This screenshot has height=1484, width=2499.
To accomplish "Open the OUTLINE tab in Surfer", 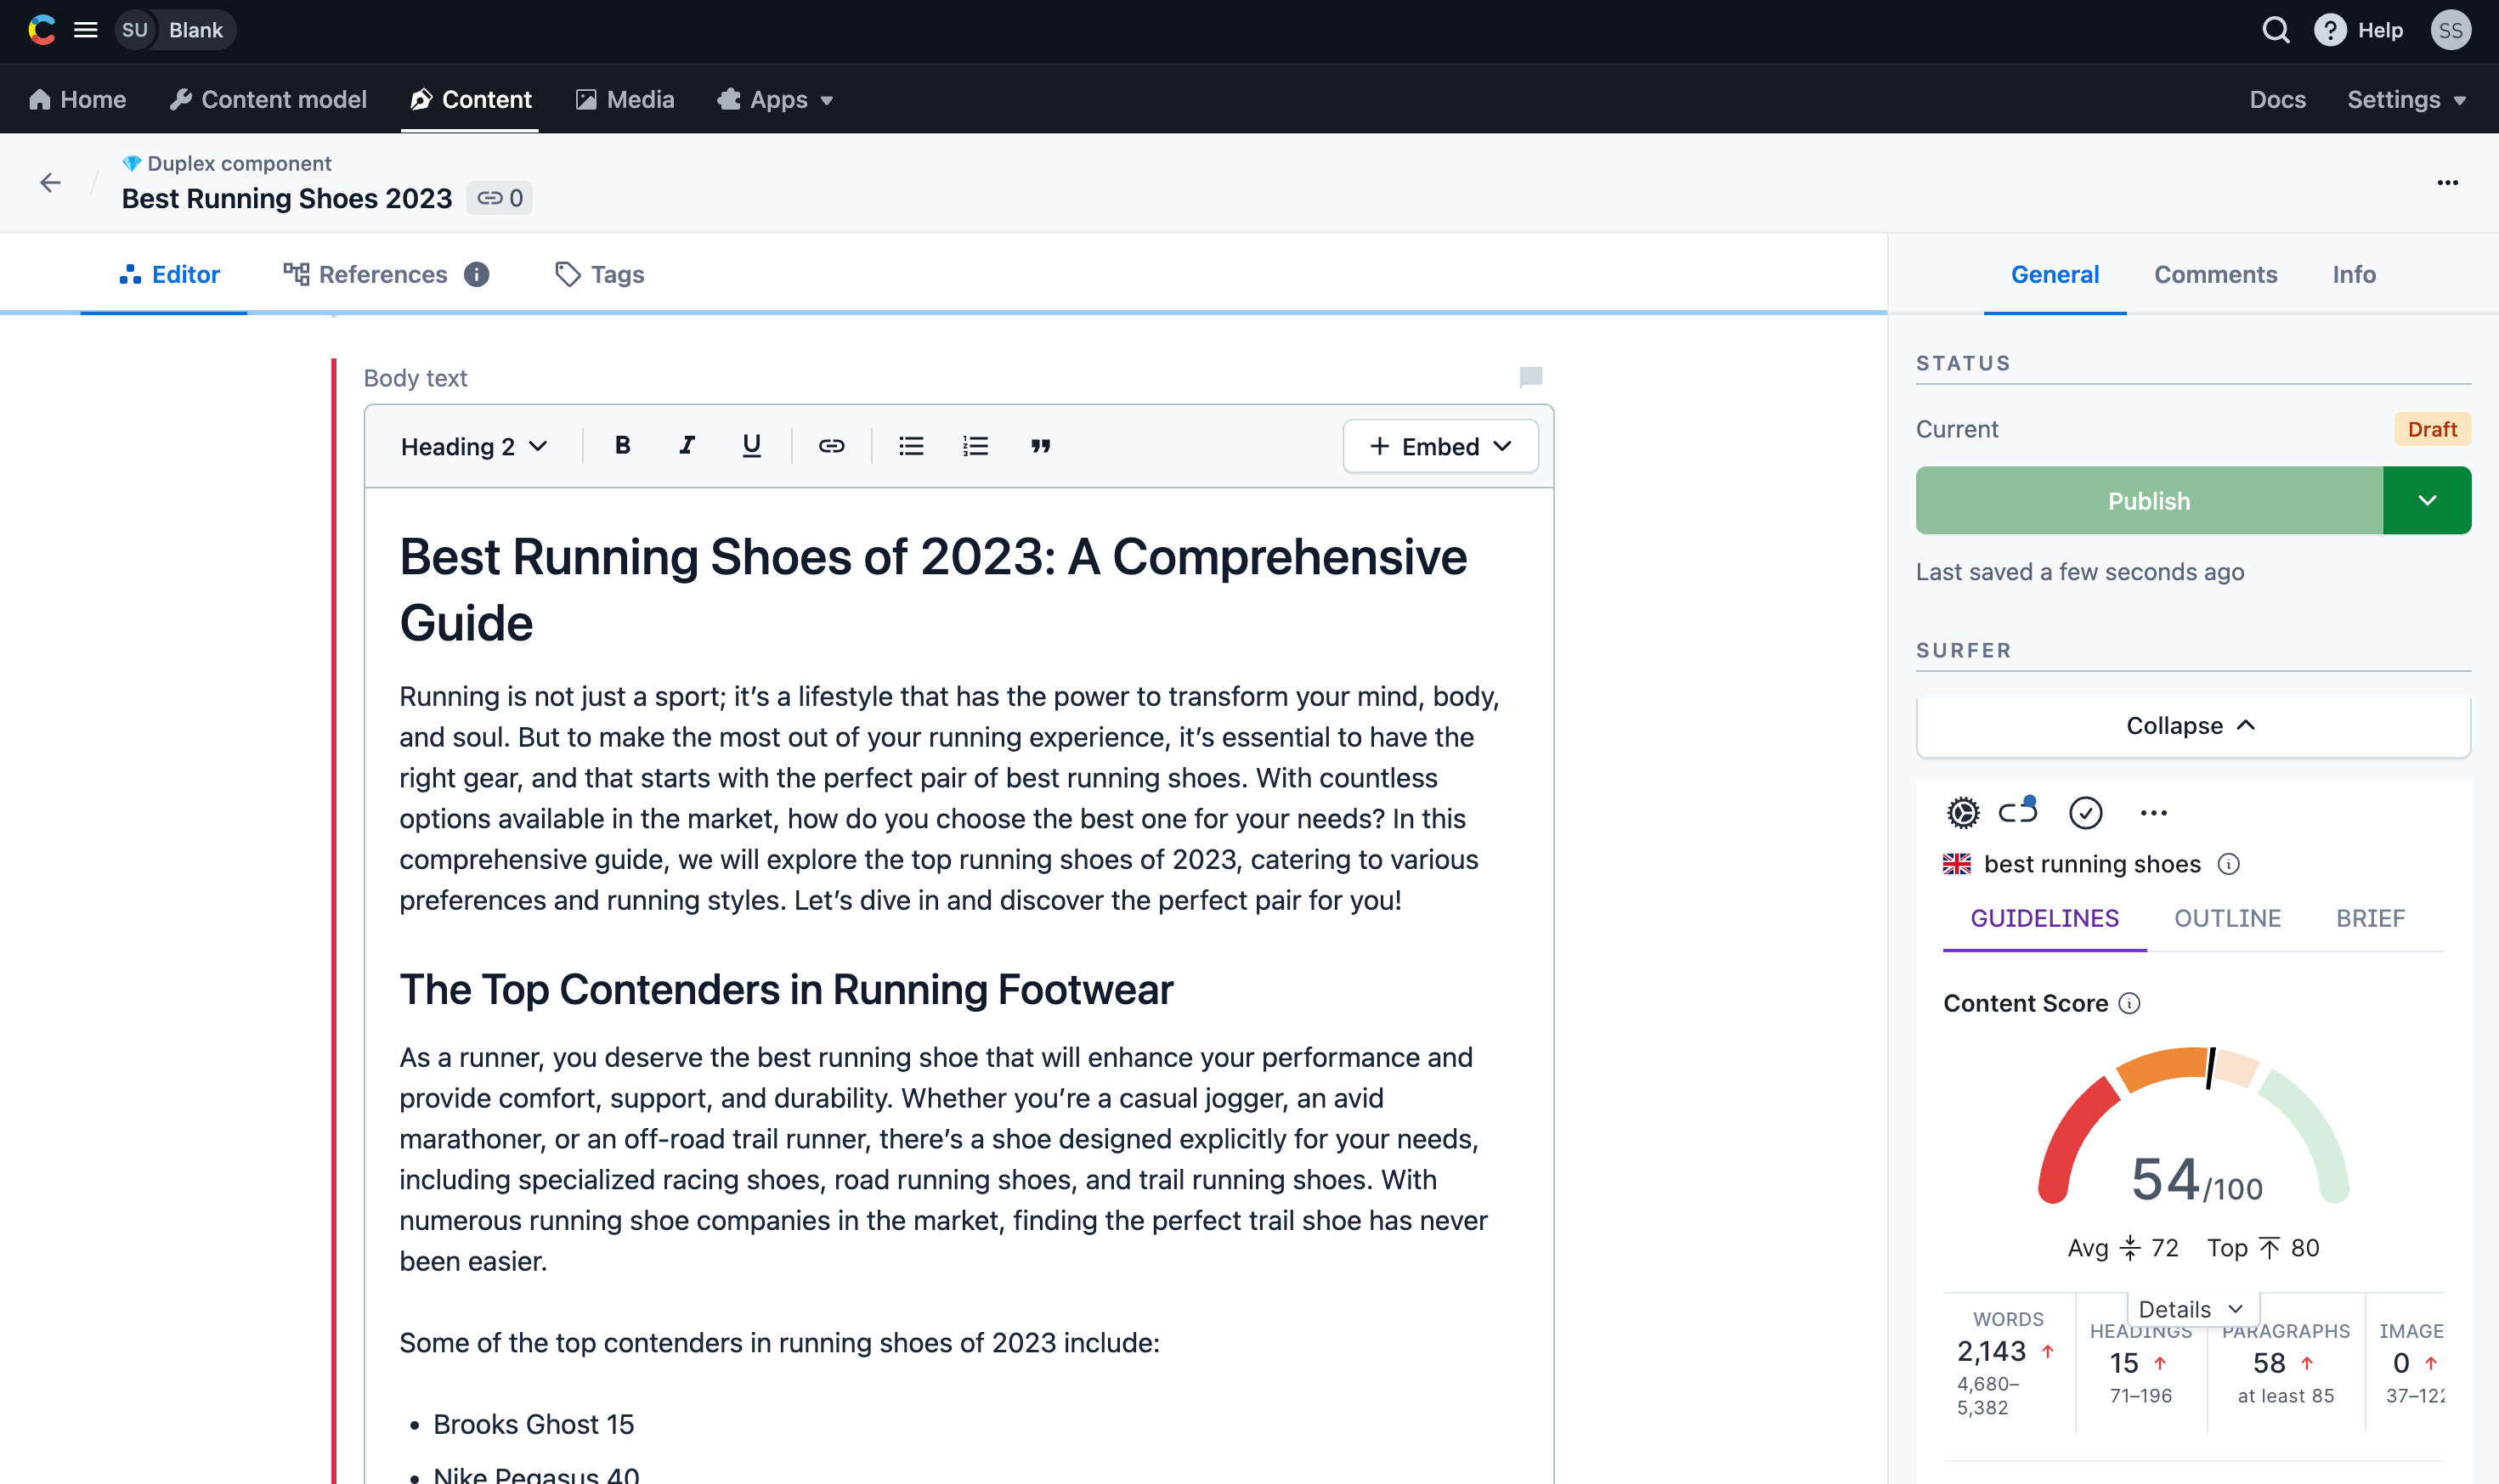I will [2227, 918].
